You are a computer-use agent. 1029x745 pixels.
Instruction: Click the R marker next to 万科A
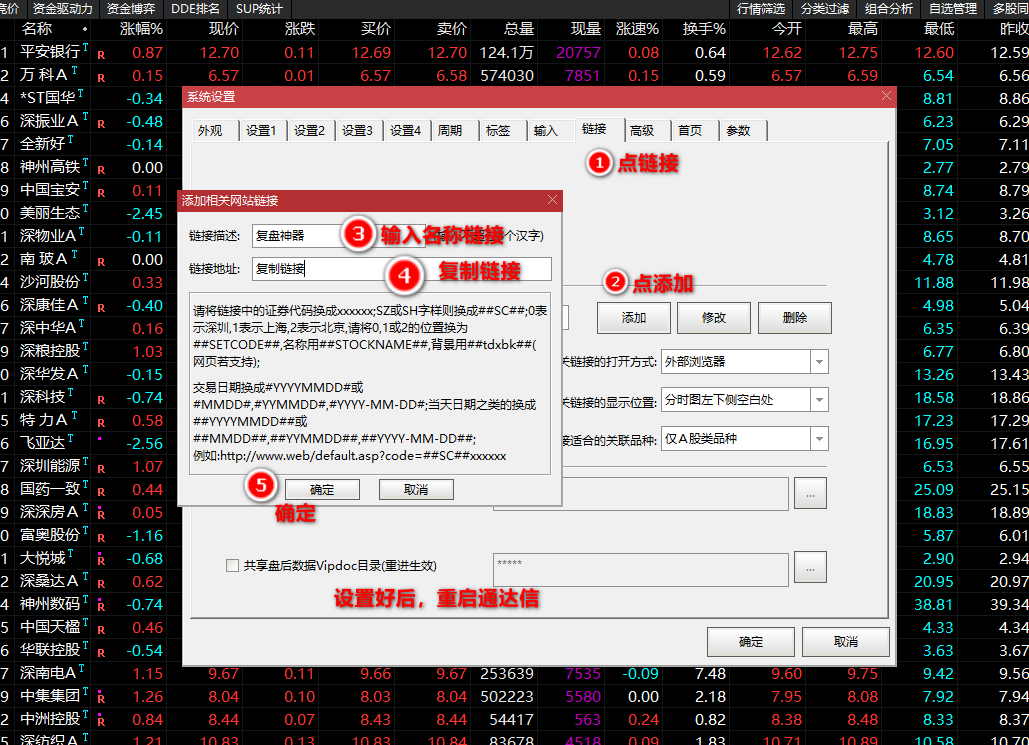click(x=101, y=76)
